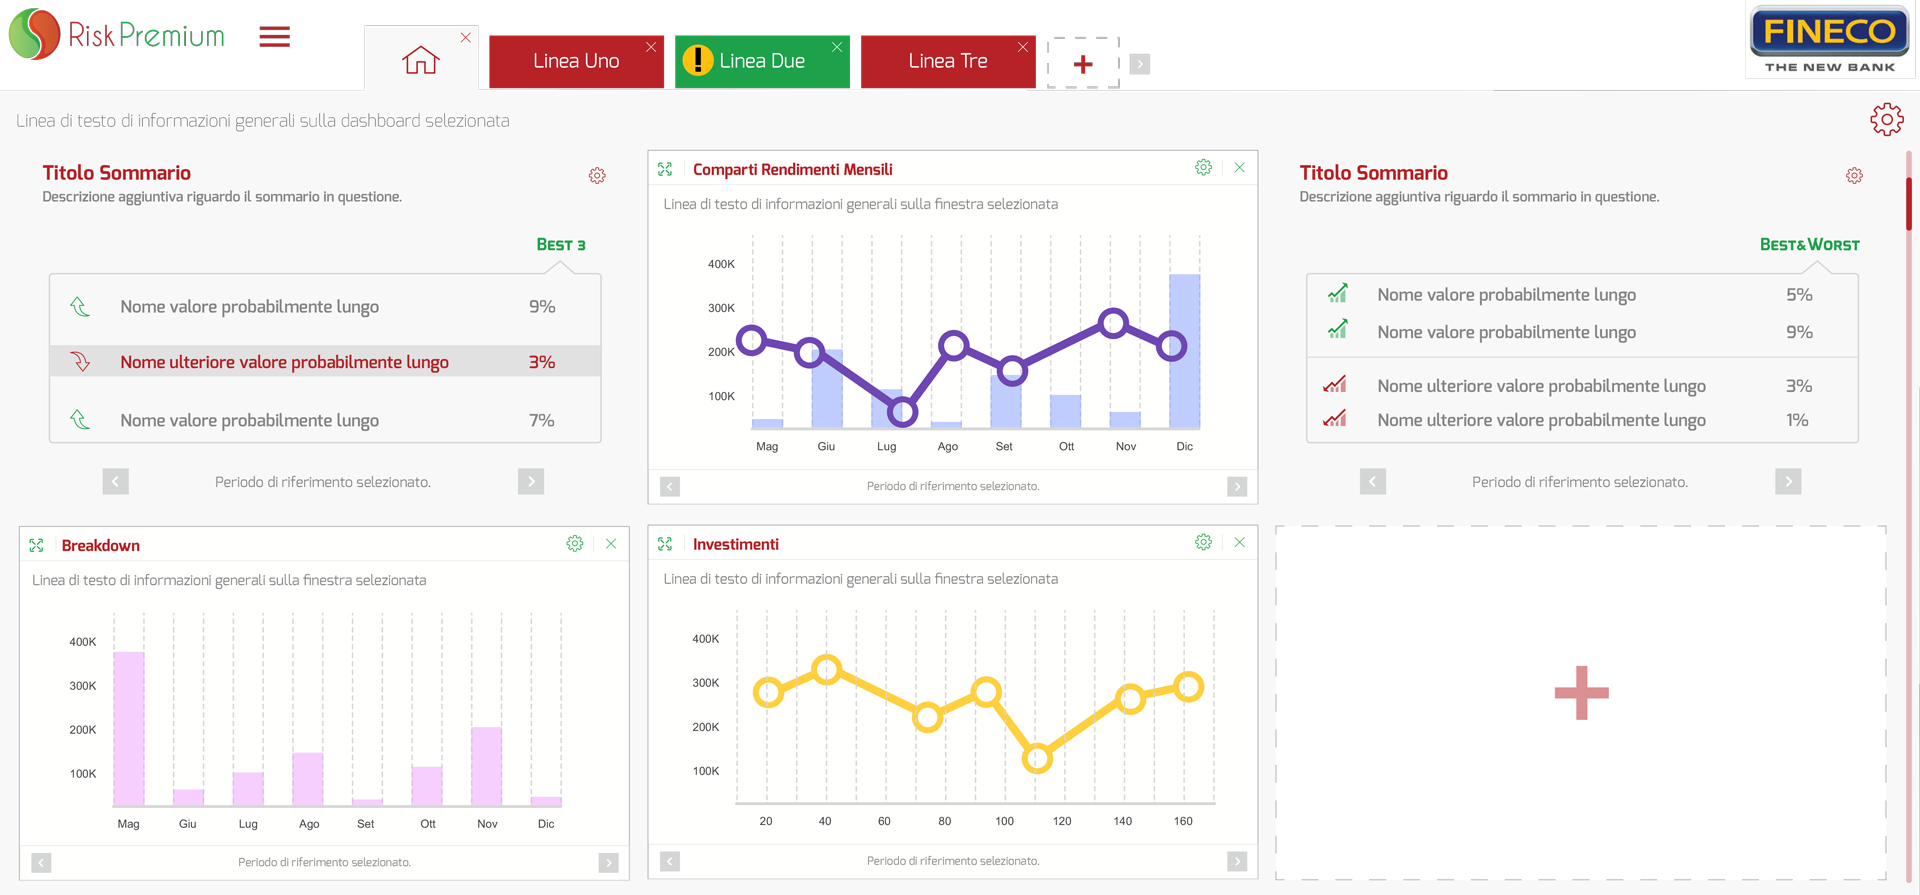Screen dimensions: 1920x895
Task: Expand the Breakdown panel
Action: pos(36,545)
